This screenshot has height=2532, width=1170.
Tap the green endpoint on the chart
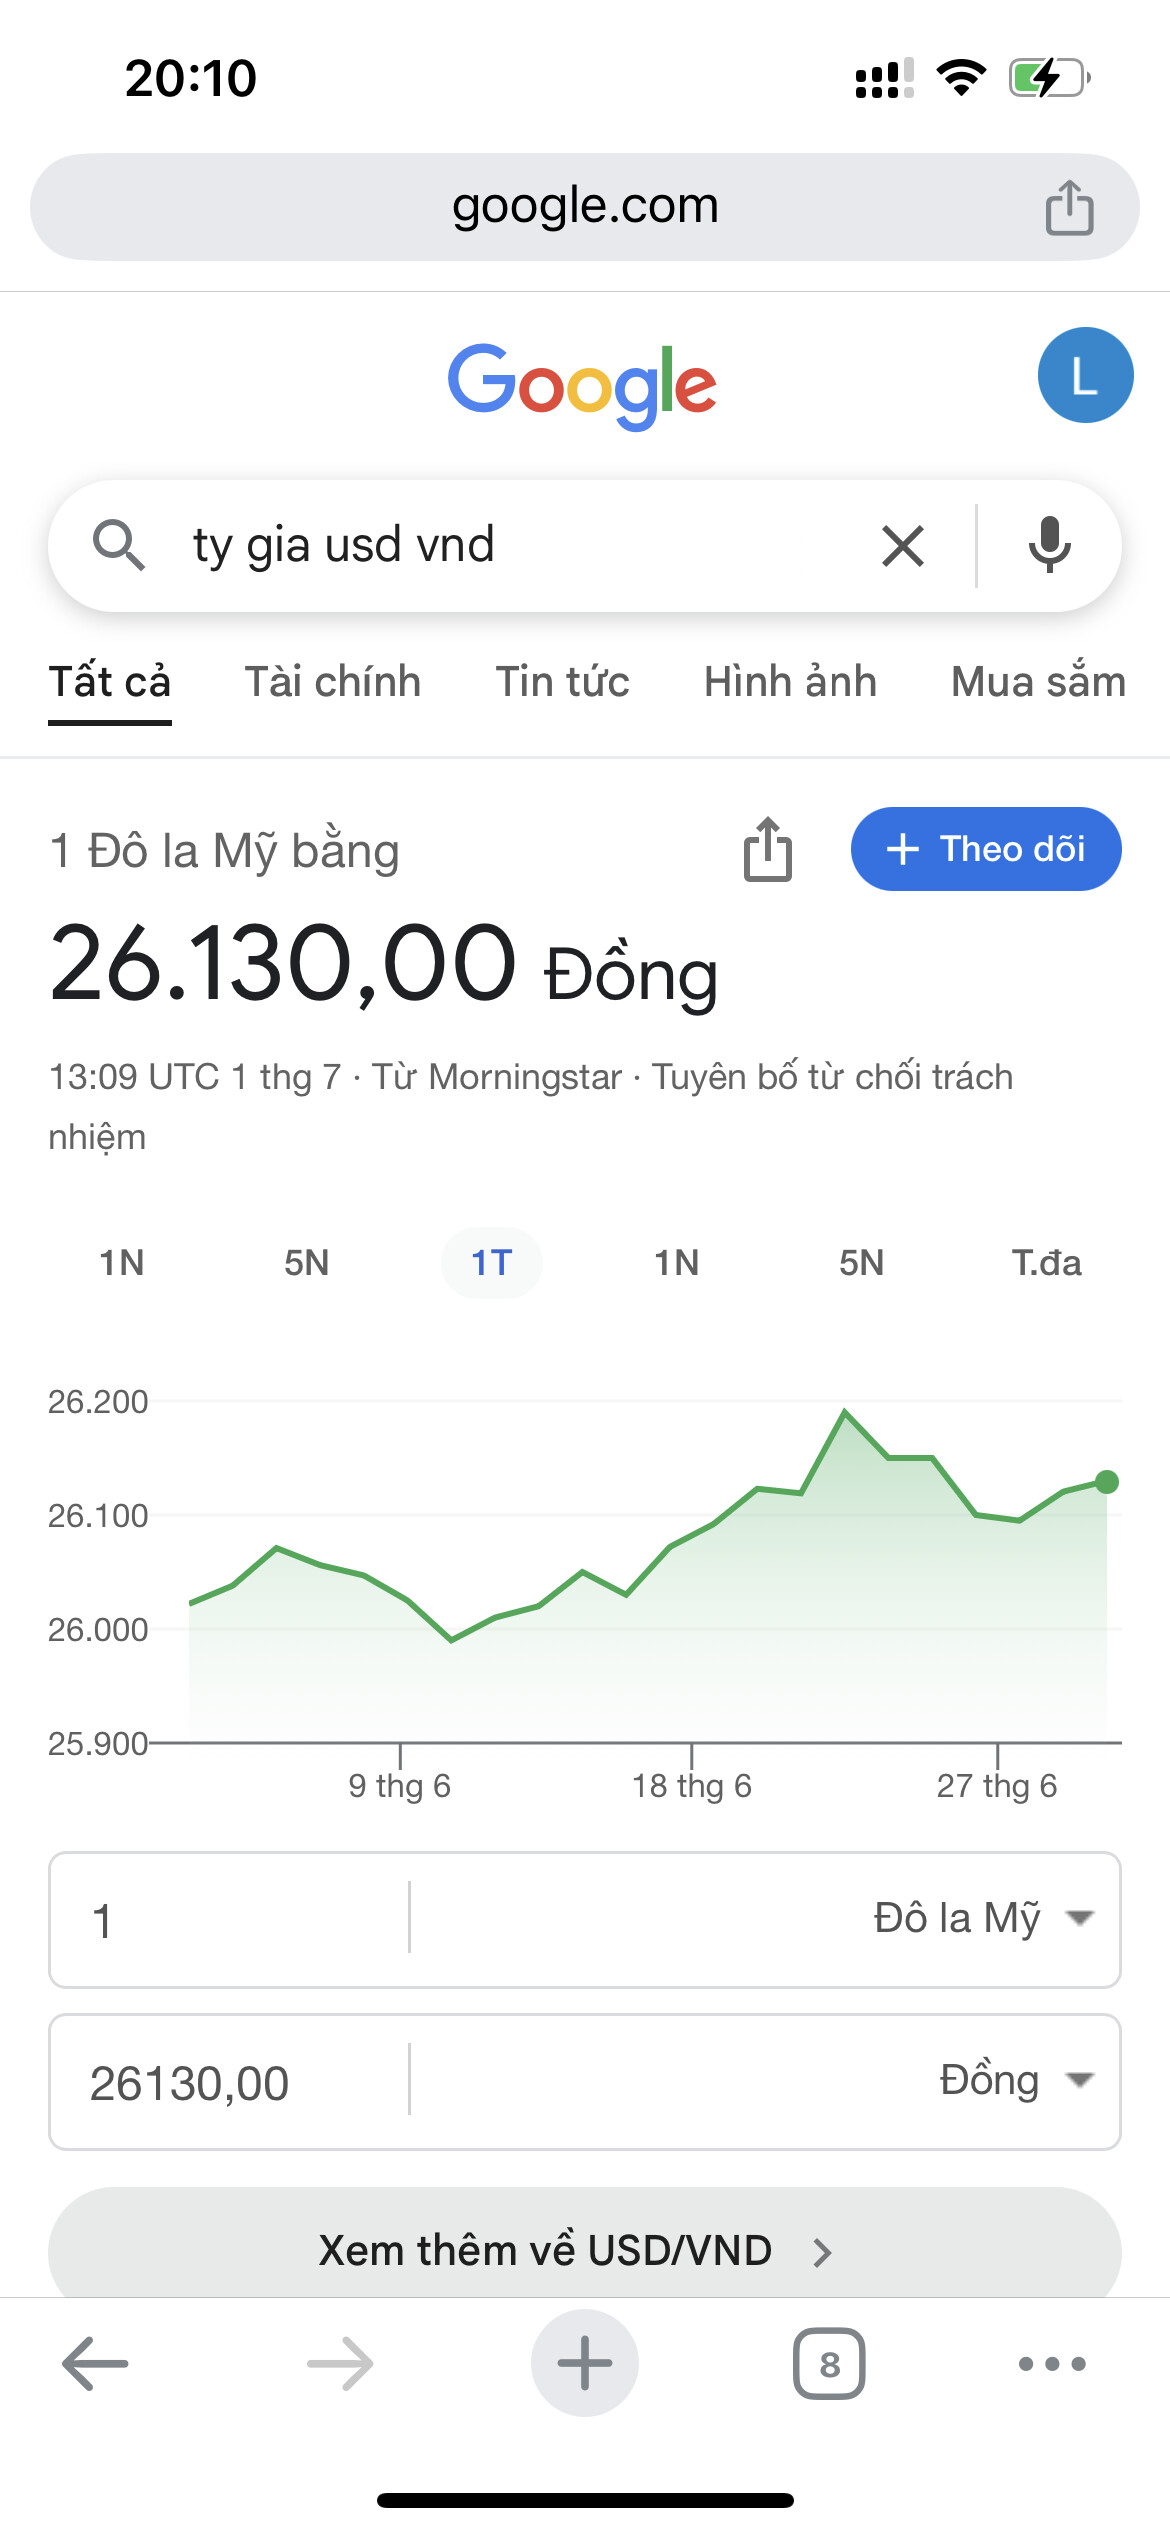[1106, 1482]
